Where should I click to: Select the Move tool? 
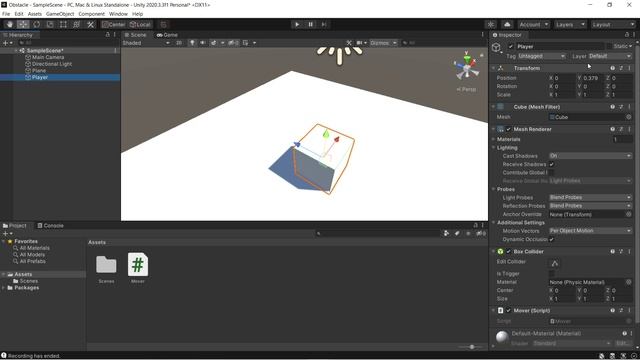23,24
